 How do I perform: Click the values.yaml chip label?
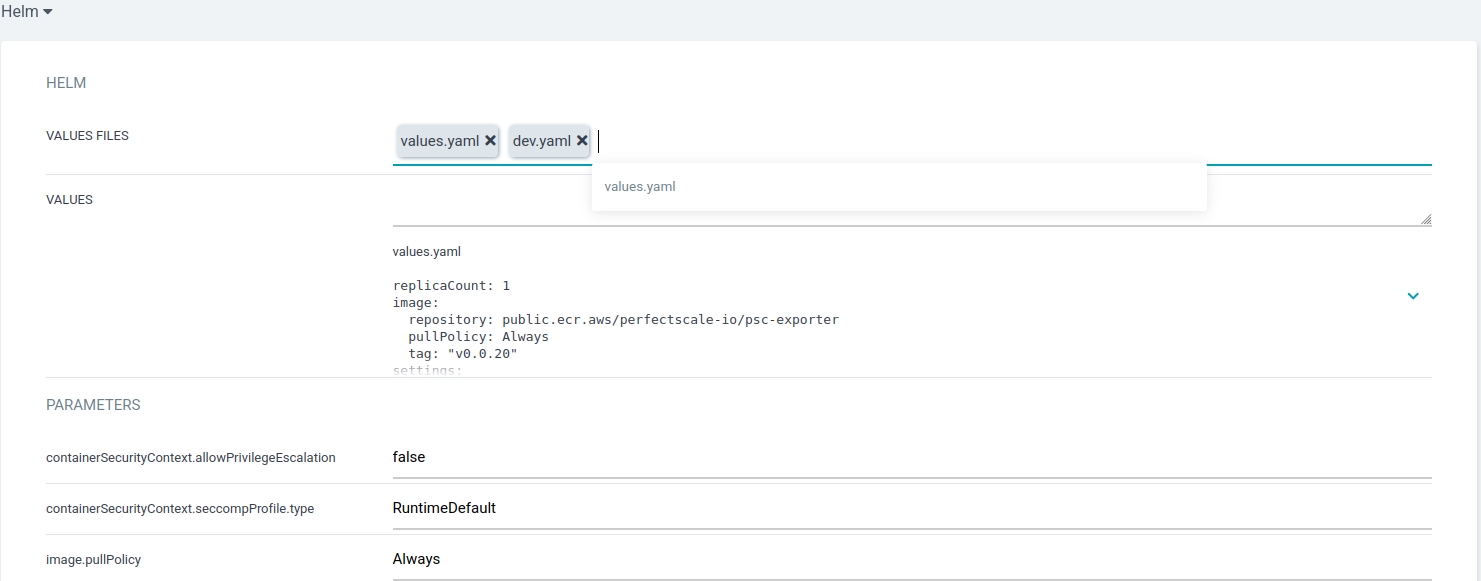coord(440,141)
